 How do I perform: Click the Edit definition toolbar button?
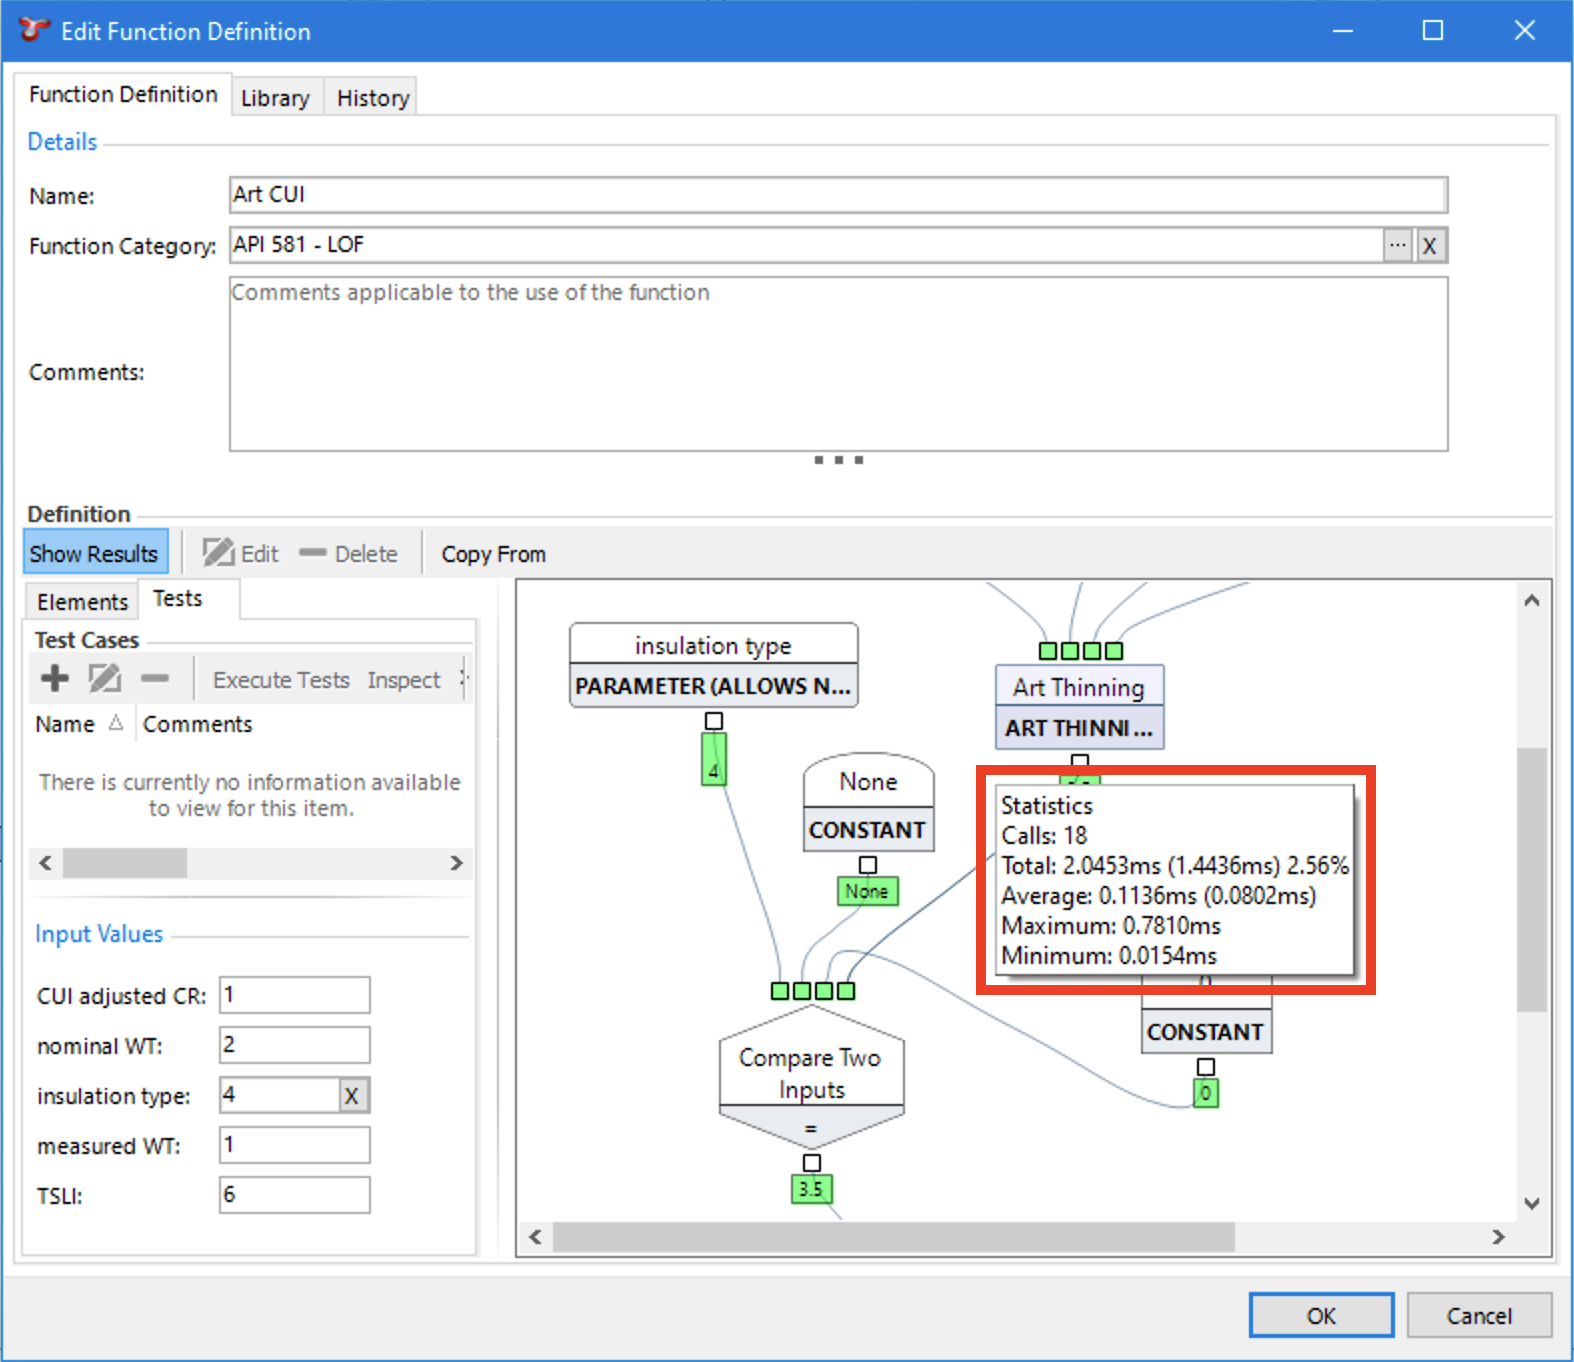241,554
